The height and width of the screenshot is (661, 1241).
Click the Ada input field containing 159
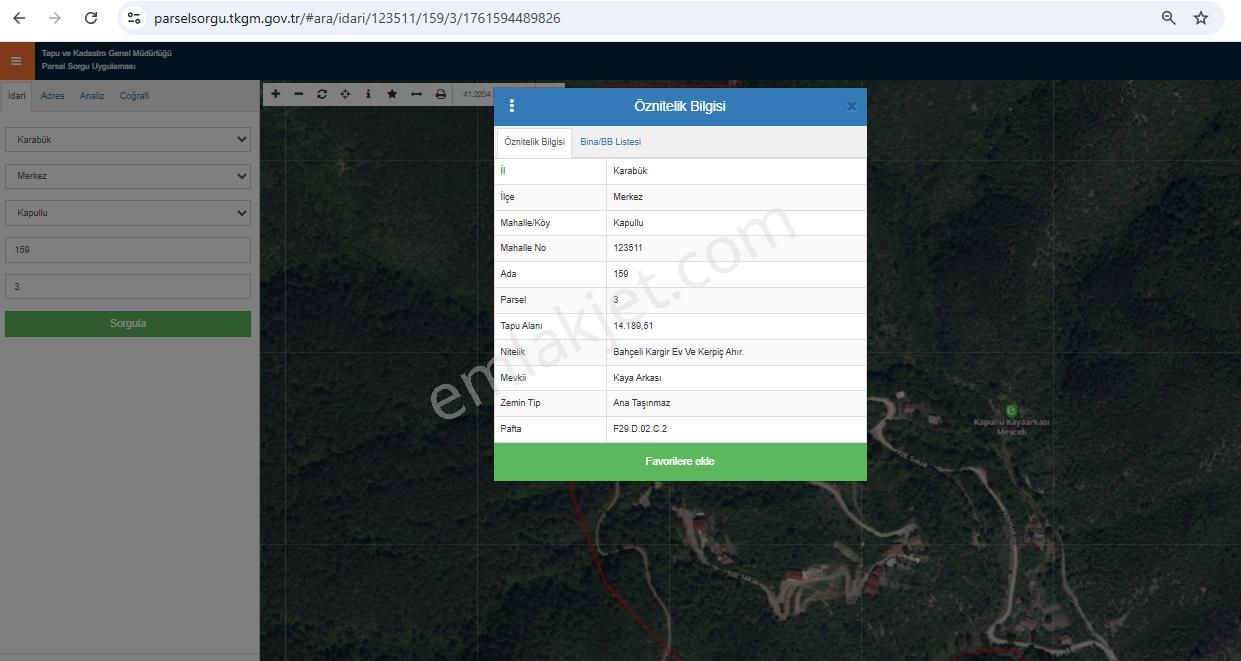pyautogui.click(x=128, y=250)
